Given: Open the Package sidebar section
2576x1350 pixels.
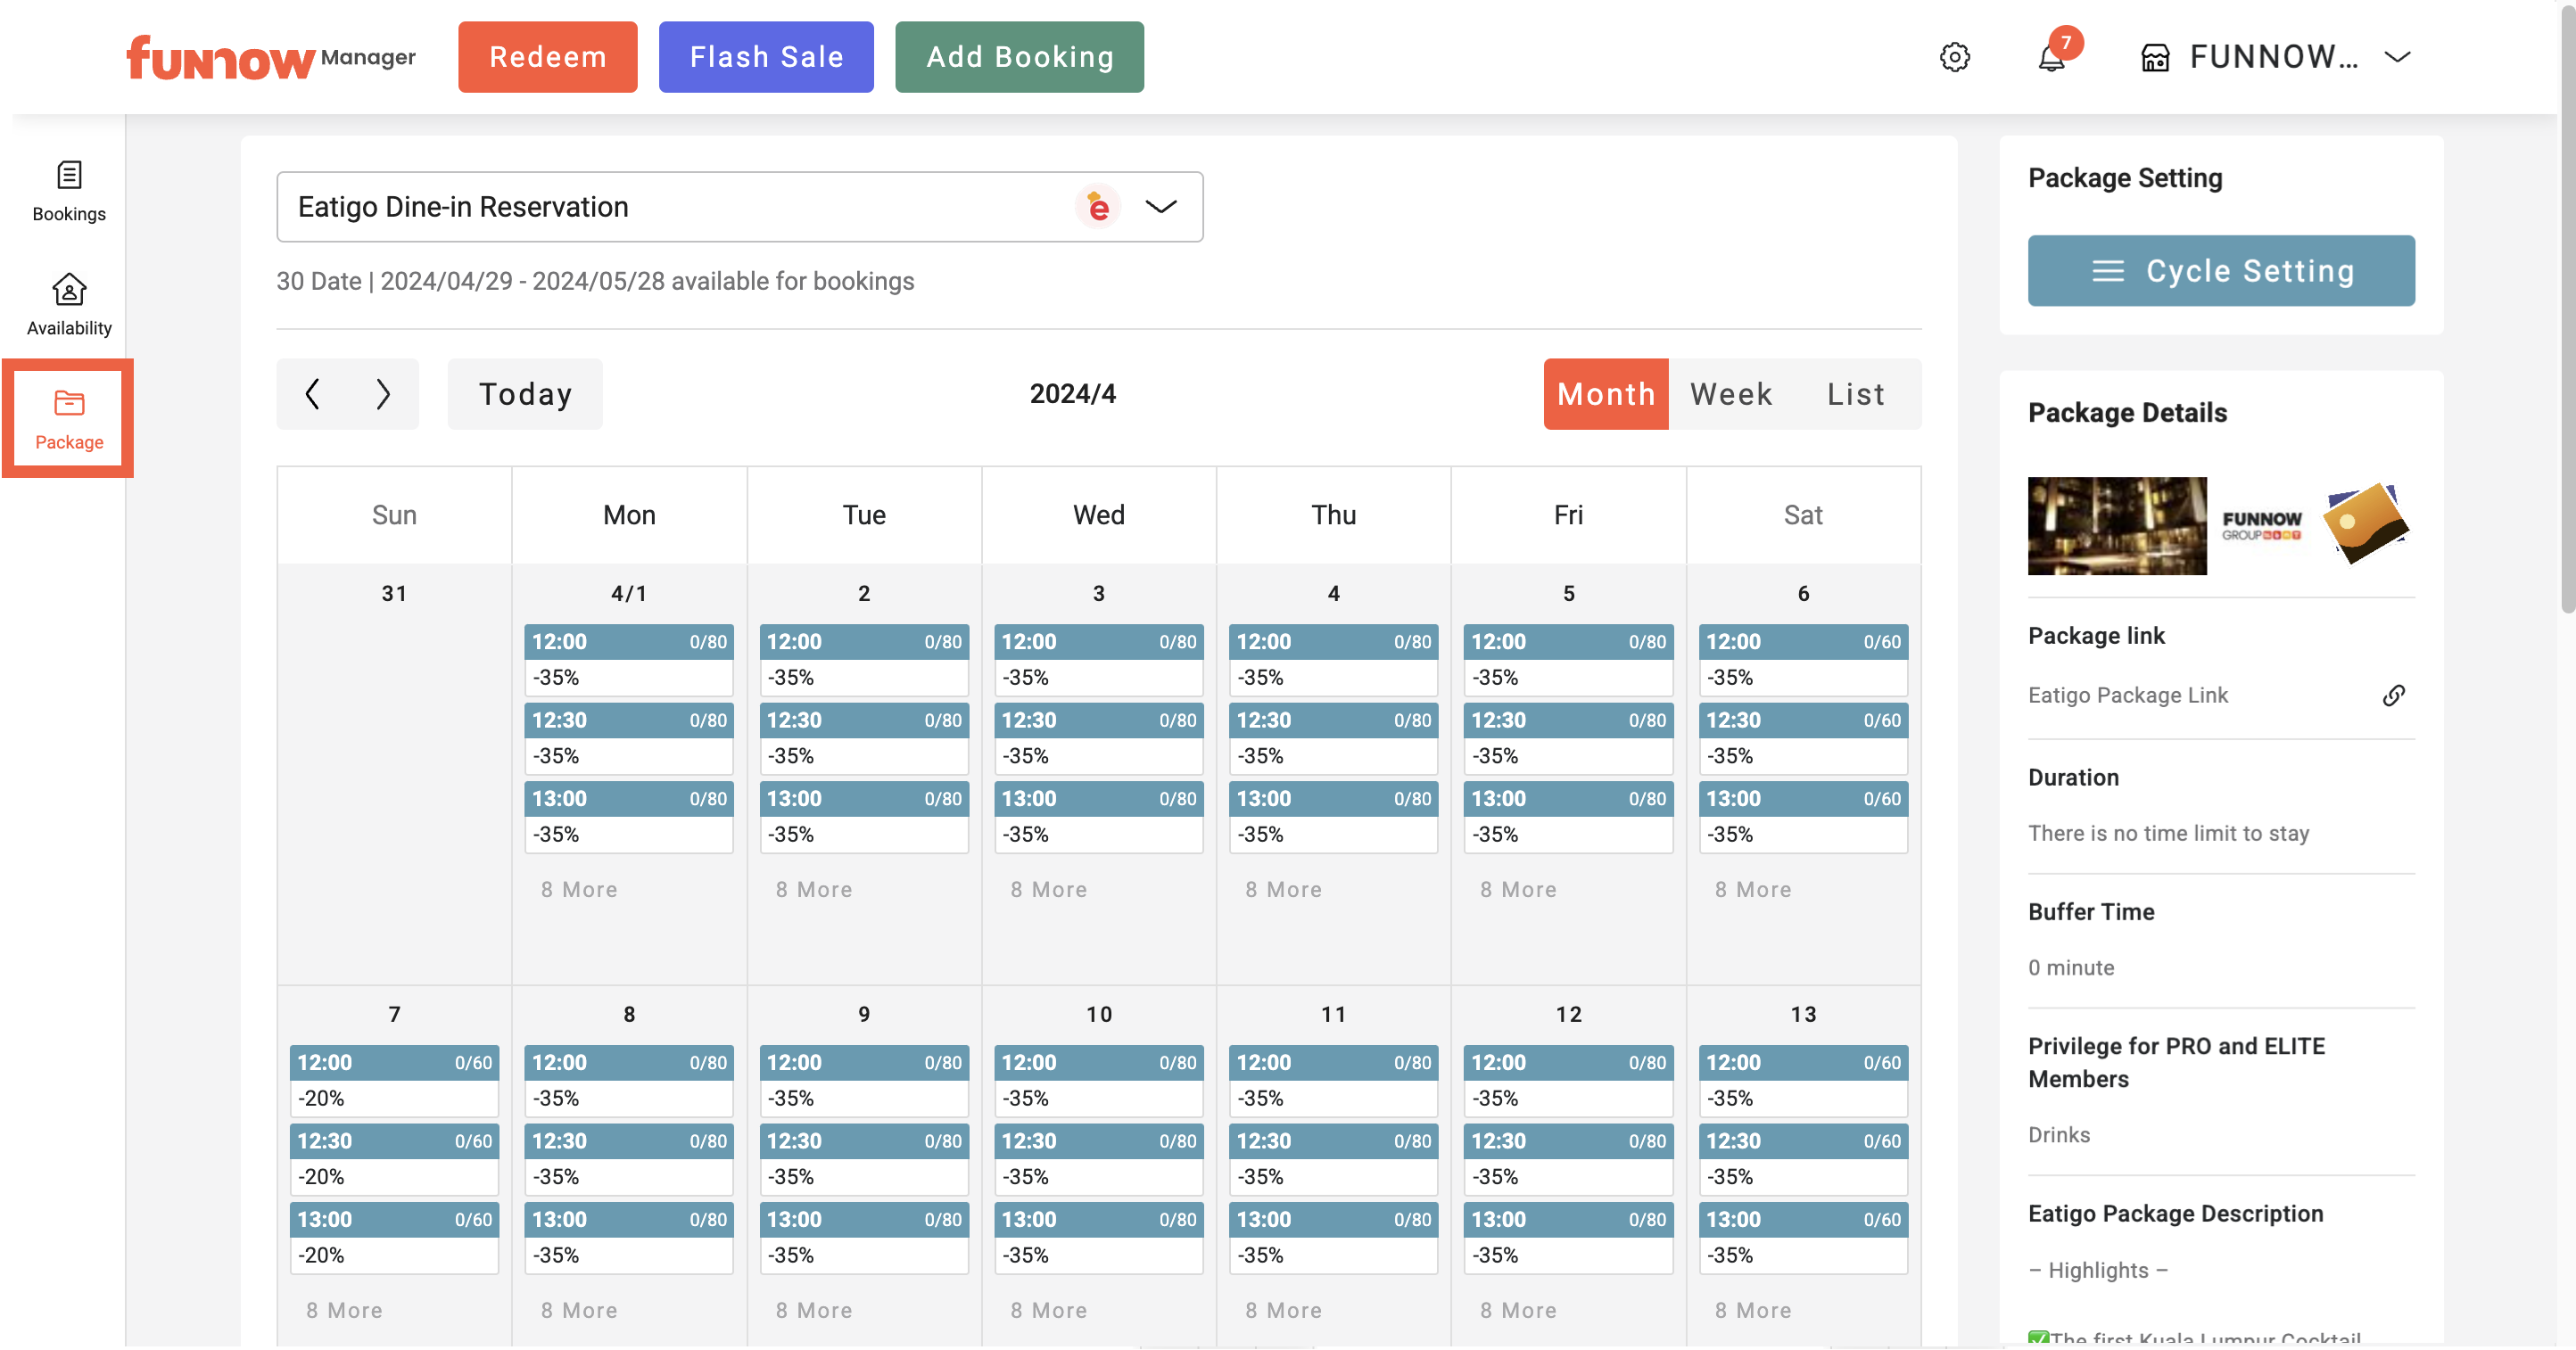Looking at the screenshot, I should [68, 418].
